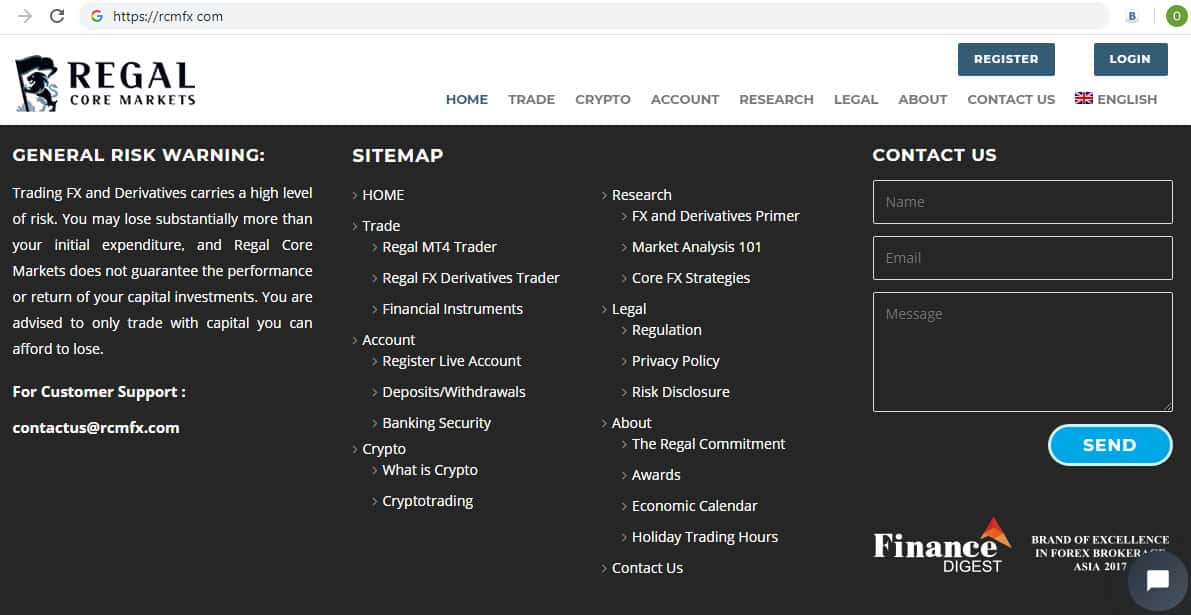Open the Awards link
The image size is (1191, 615).
tap(656, 475)
